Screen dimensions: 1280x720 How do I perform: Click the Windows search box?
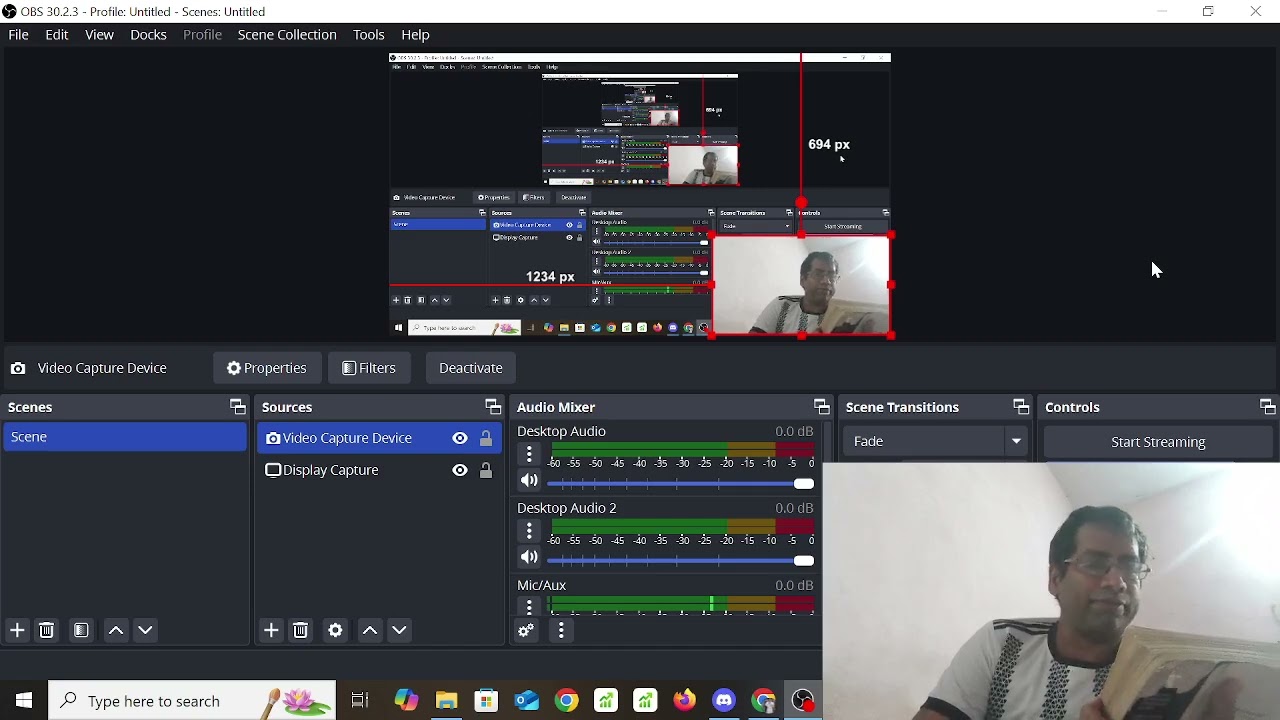[x=192, y=701]
